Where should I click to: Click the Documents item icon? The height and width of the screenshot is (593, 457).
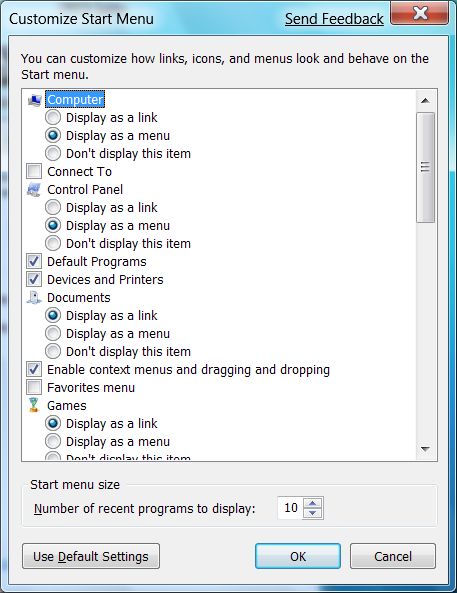pyautogui.click(x=34, y=298)
